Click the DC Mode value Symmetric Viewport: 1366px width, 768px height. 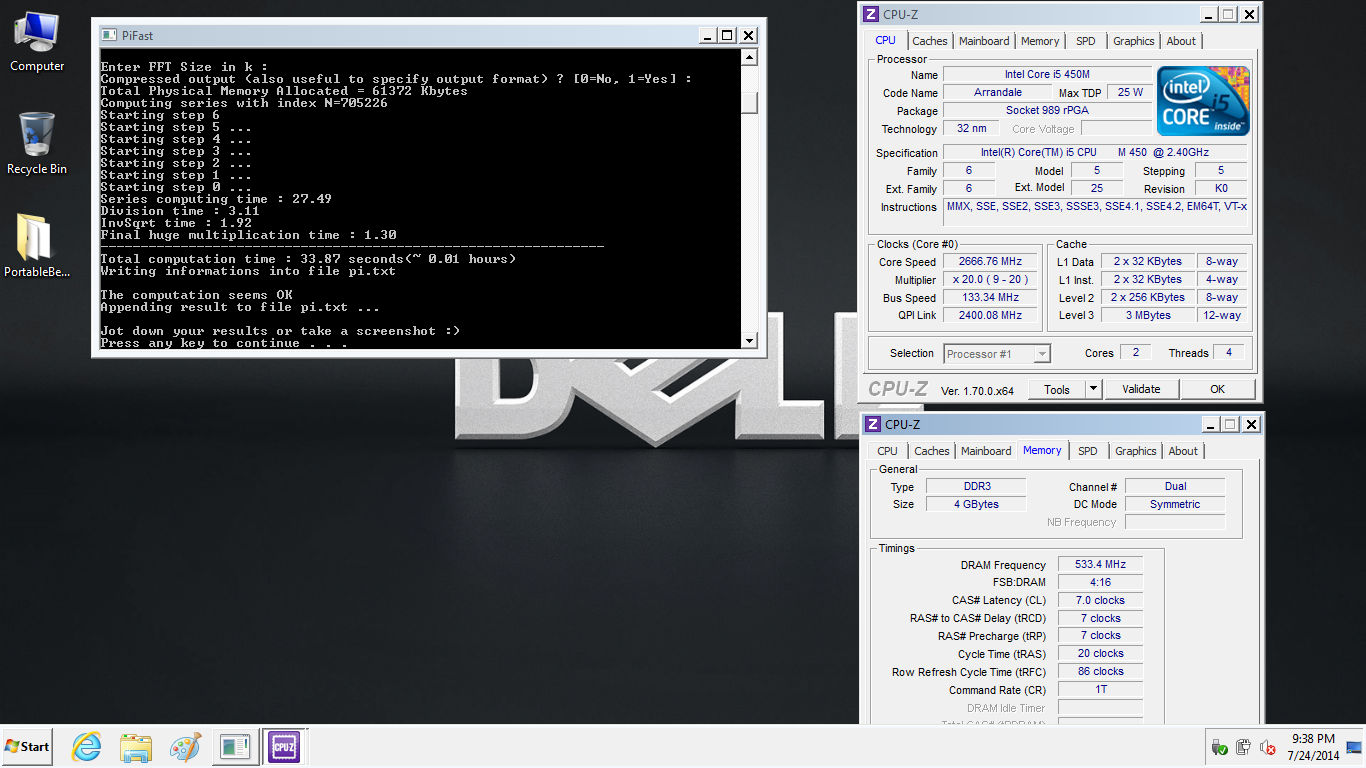point(1175,504)
